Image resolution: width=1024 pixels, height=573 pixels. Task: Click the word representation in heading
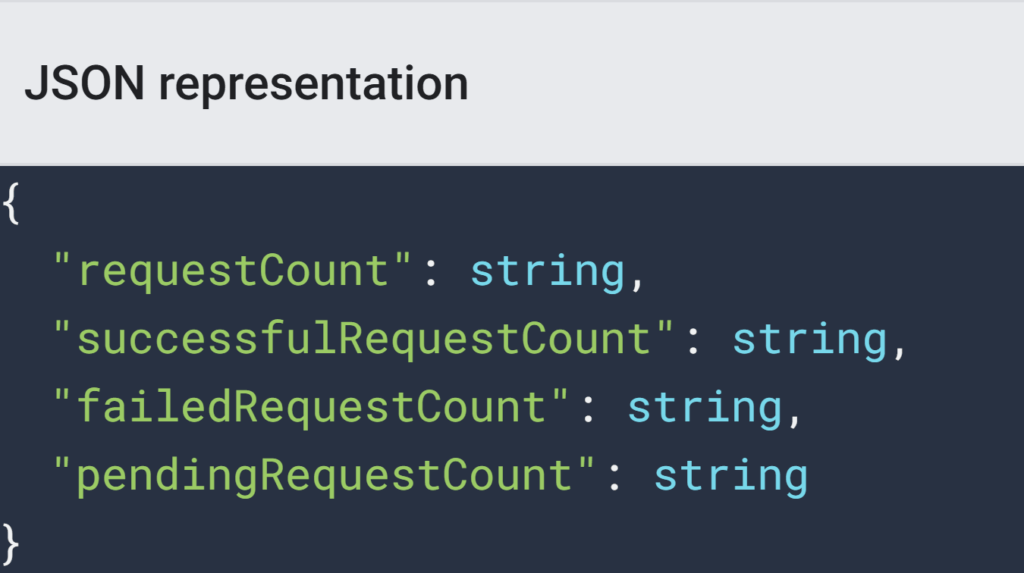pyautogui.click(x=314, y=85)
